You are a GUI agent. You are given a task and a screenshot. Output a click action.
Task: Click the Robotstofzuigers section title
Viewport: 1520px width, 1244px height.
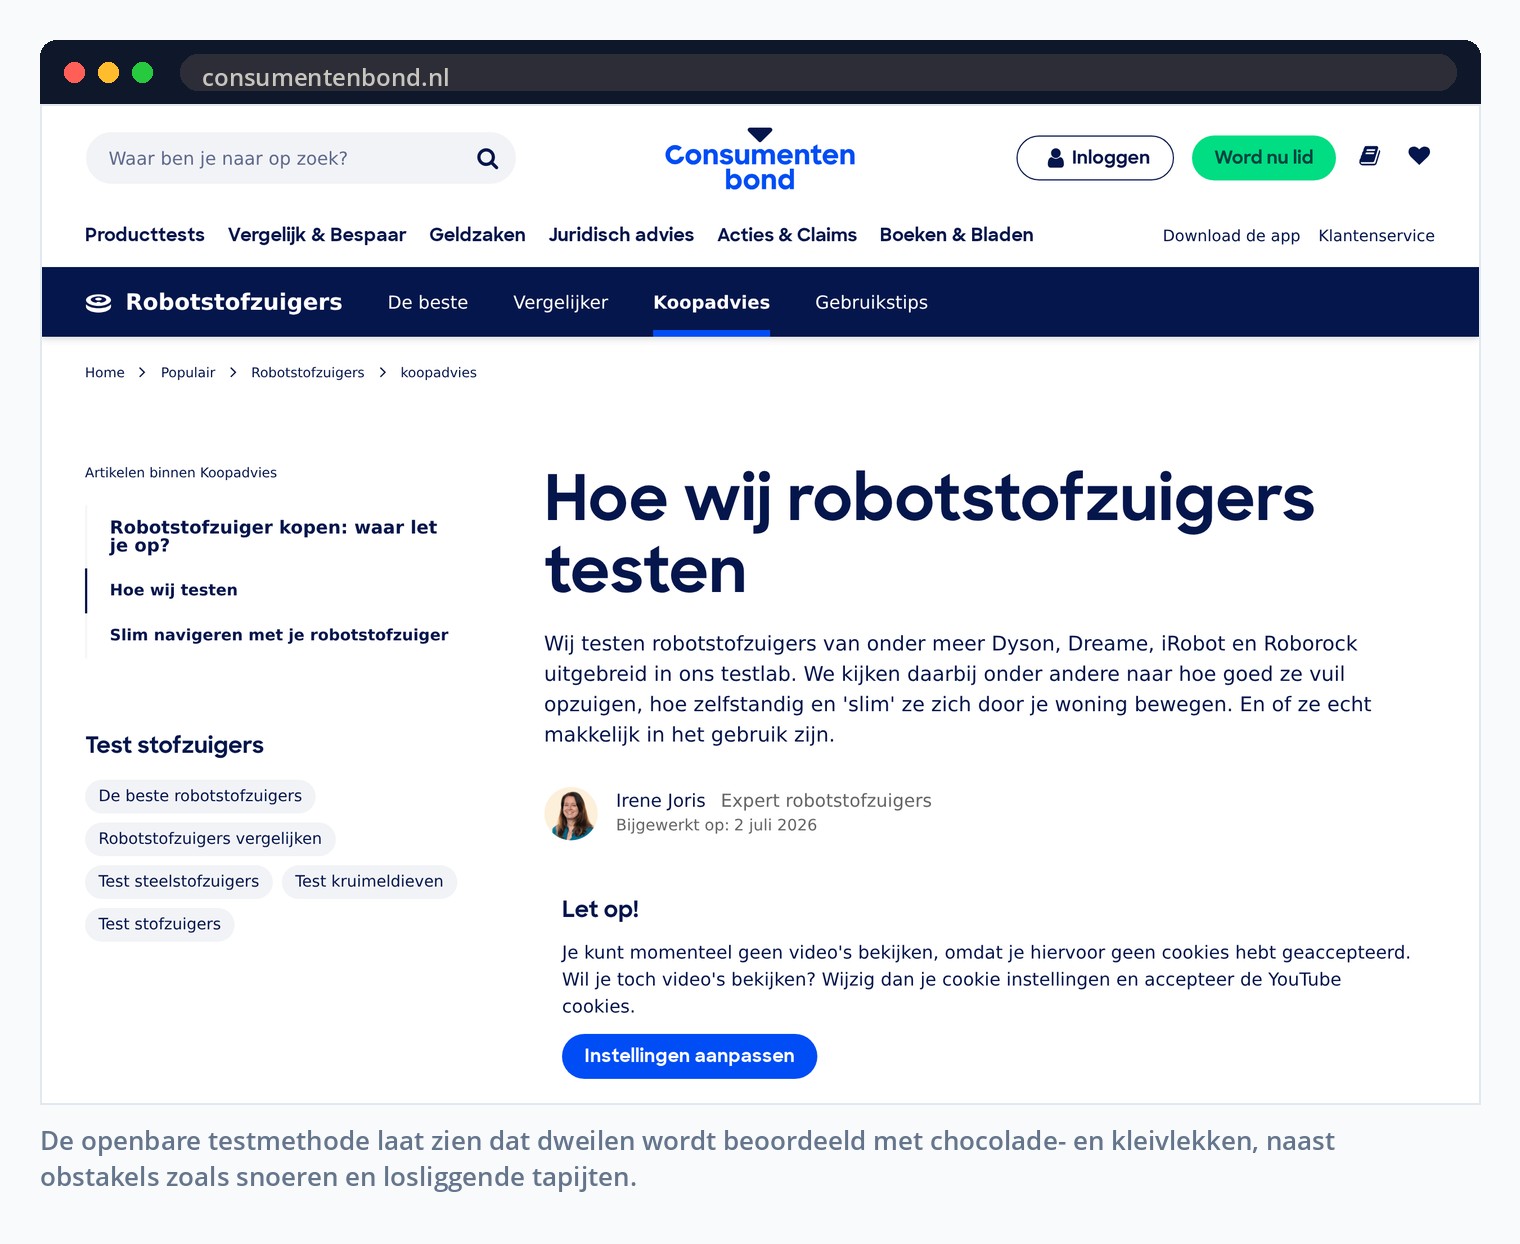pos(234,302)
